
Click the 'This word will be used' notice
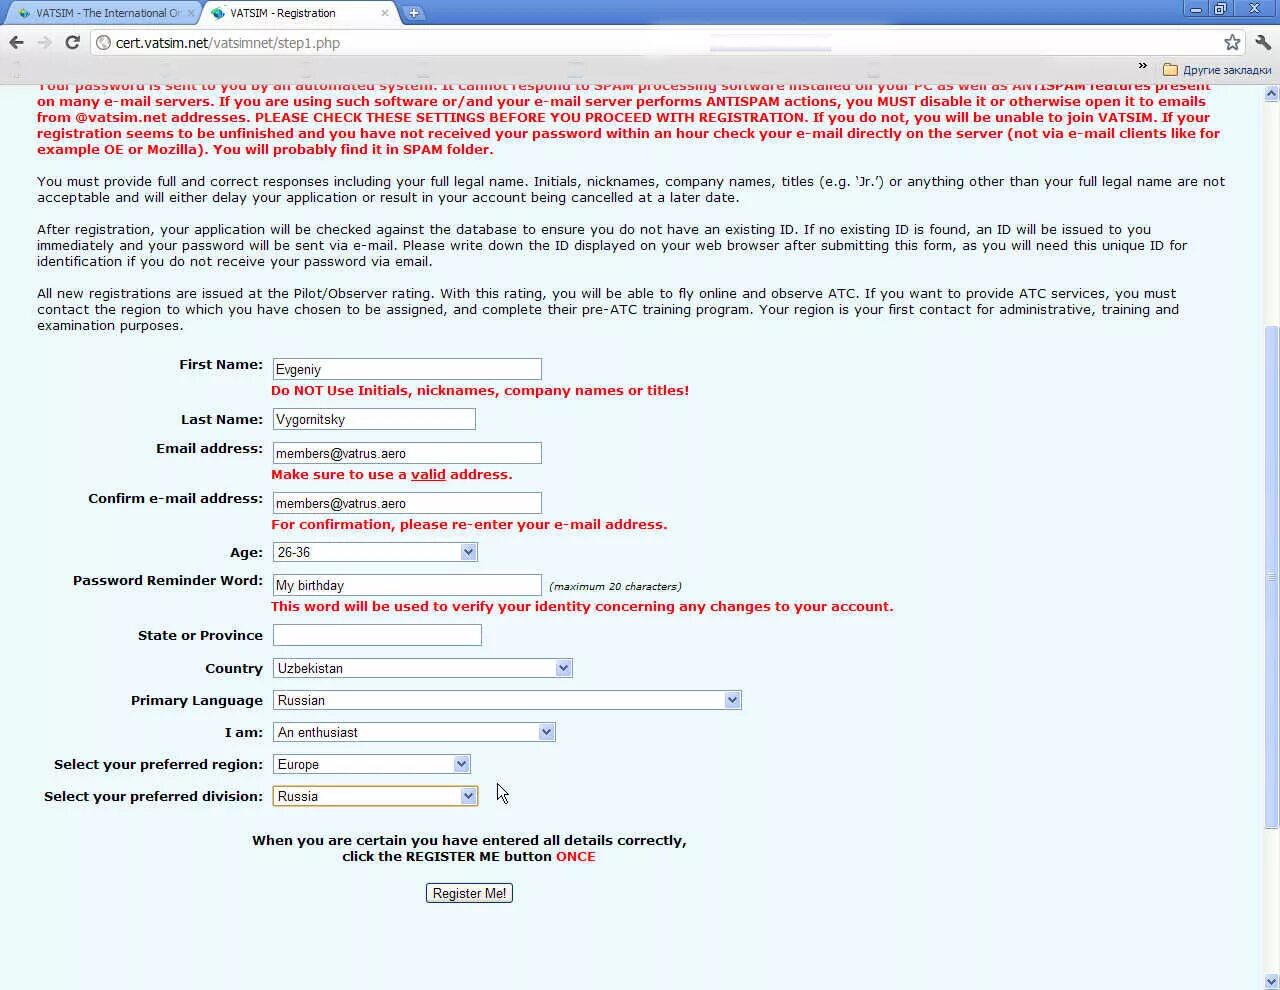click(x=582, y=607)
